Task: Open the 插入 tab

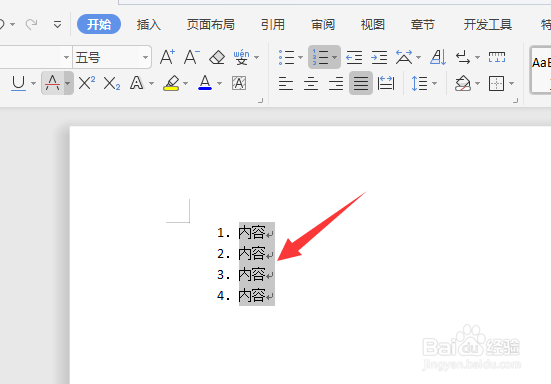Action: (149, 24)
